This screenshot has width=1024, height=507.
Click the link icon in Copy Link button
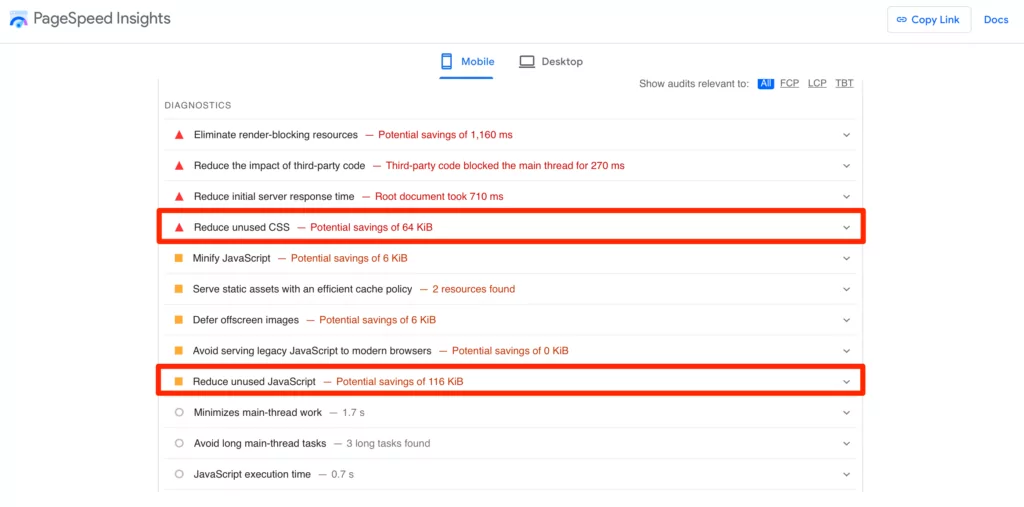point(902,20)
